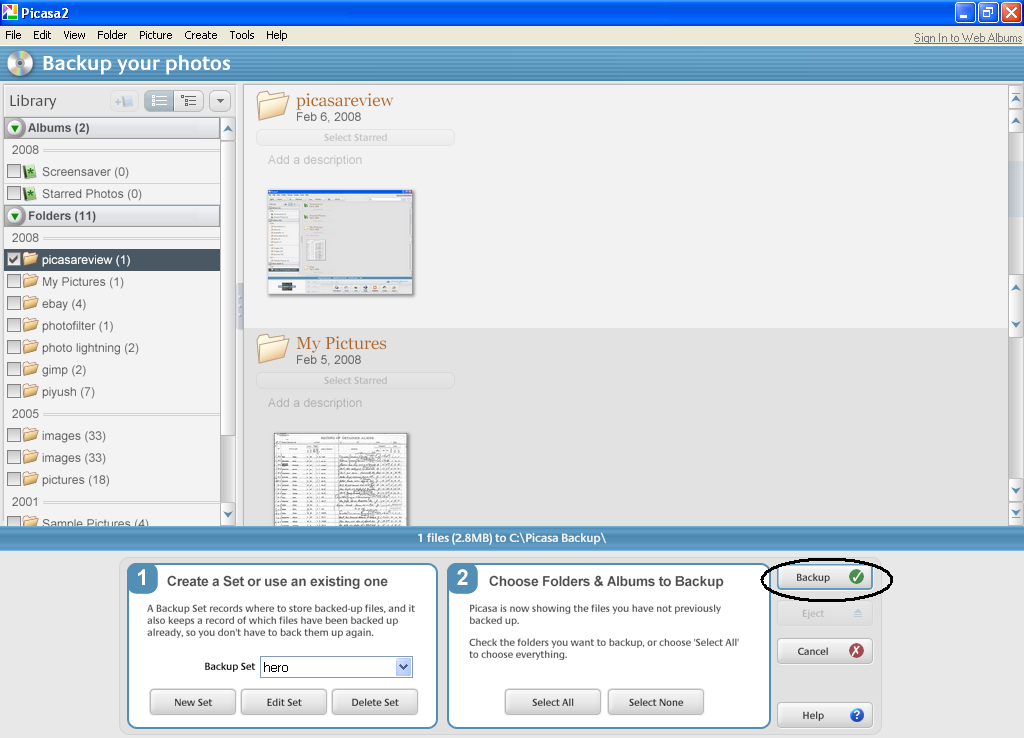This screenshot has height=738, width=1024.
Task: Click the large folder icon beside picasareview heading
Action: pos(272,105)
